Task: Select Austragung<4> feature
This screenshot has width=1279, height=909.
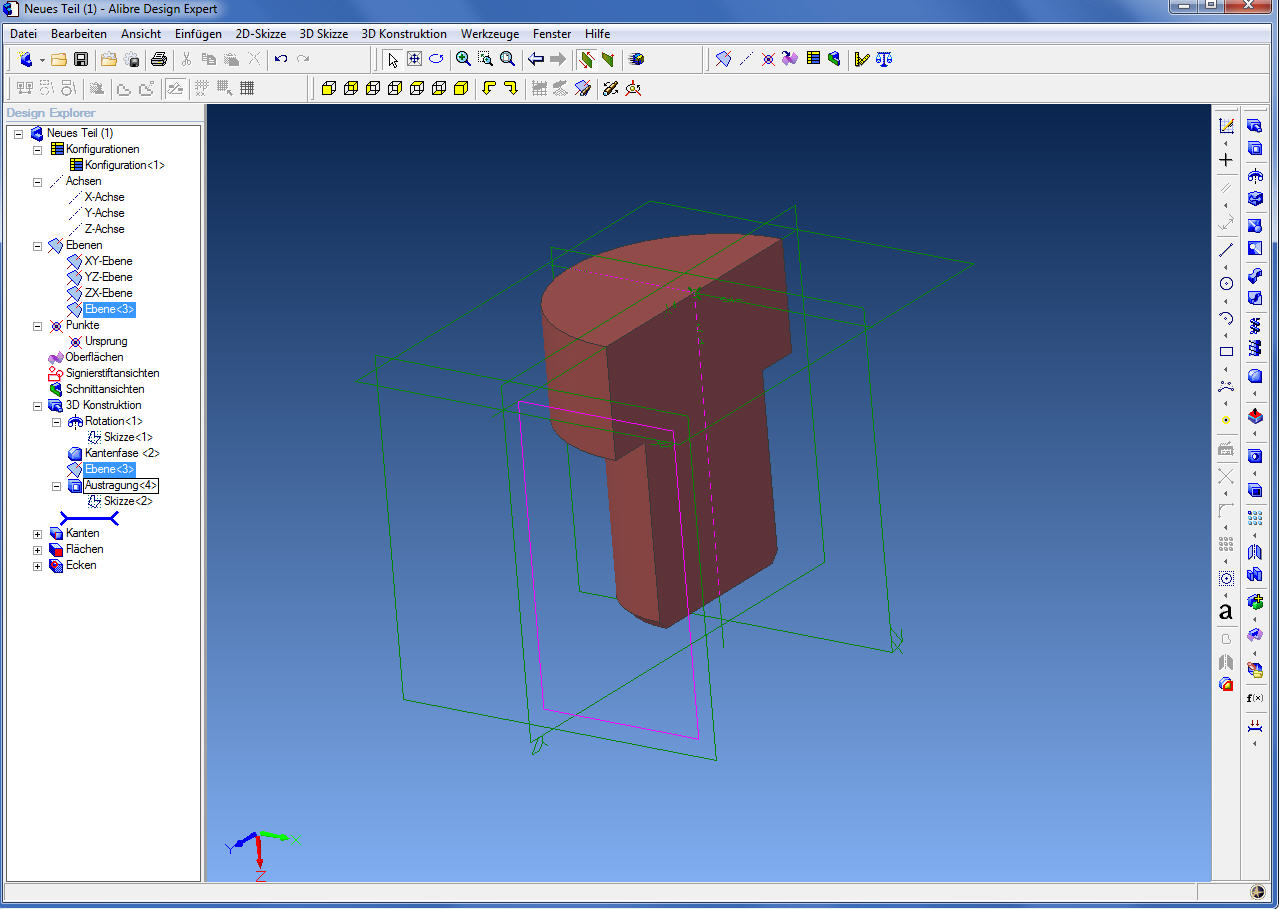Action: (121, 485)
